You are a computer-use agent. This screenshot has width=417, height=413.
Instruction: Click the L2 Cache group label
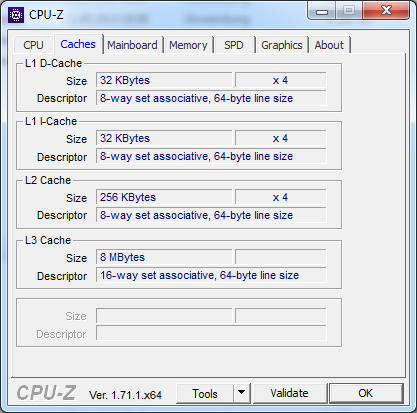(x=48, y=180)
